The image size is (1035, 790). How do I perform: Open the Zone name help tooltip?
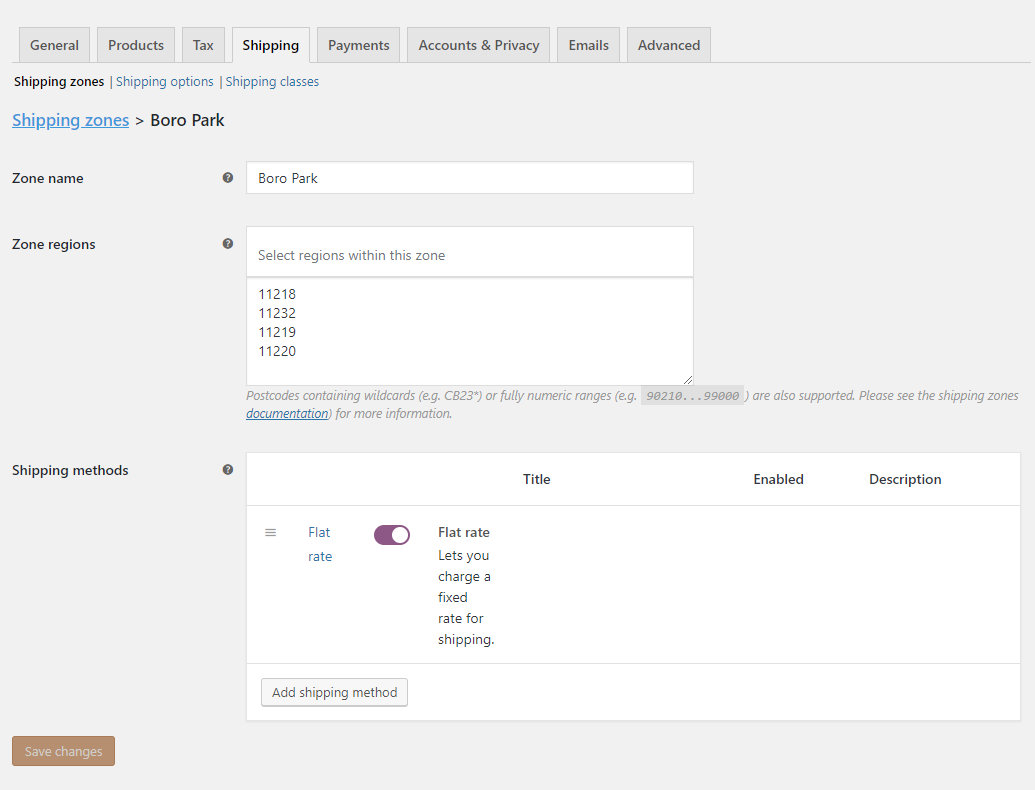[228, 177]
